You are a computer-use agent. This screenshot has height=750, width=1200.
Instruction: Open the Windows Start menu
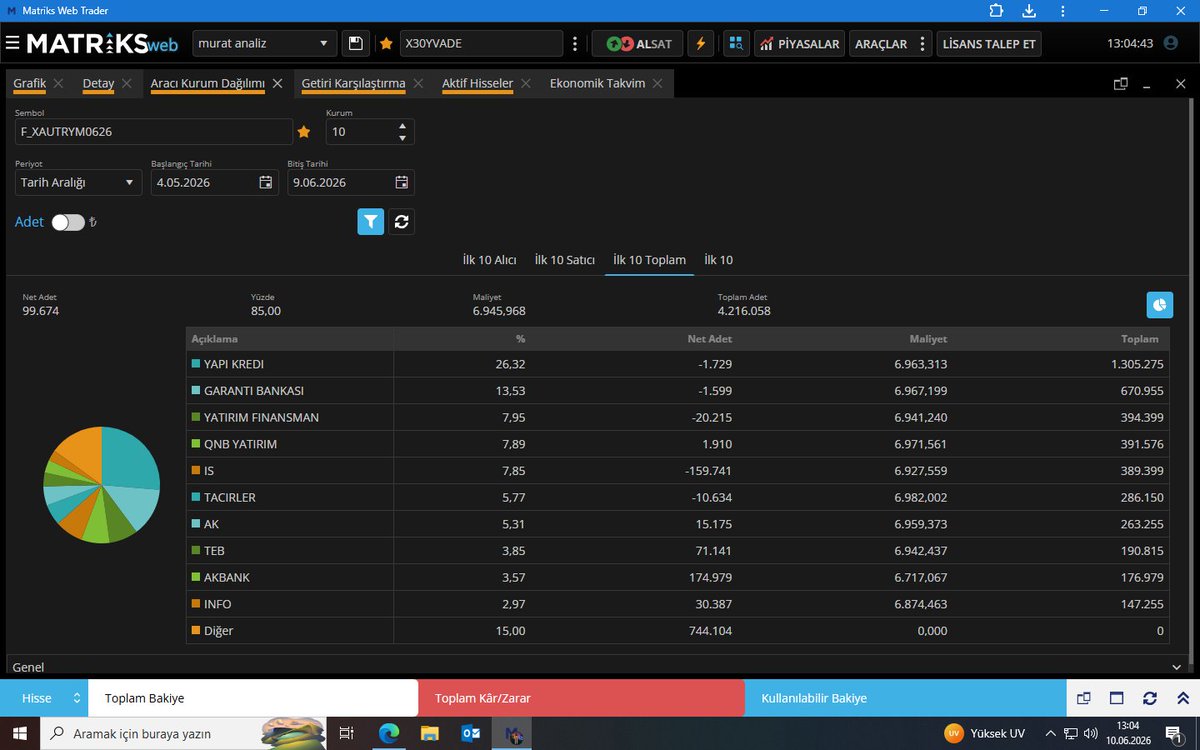(x=20, y=733)
